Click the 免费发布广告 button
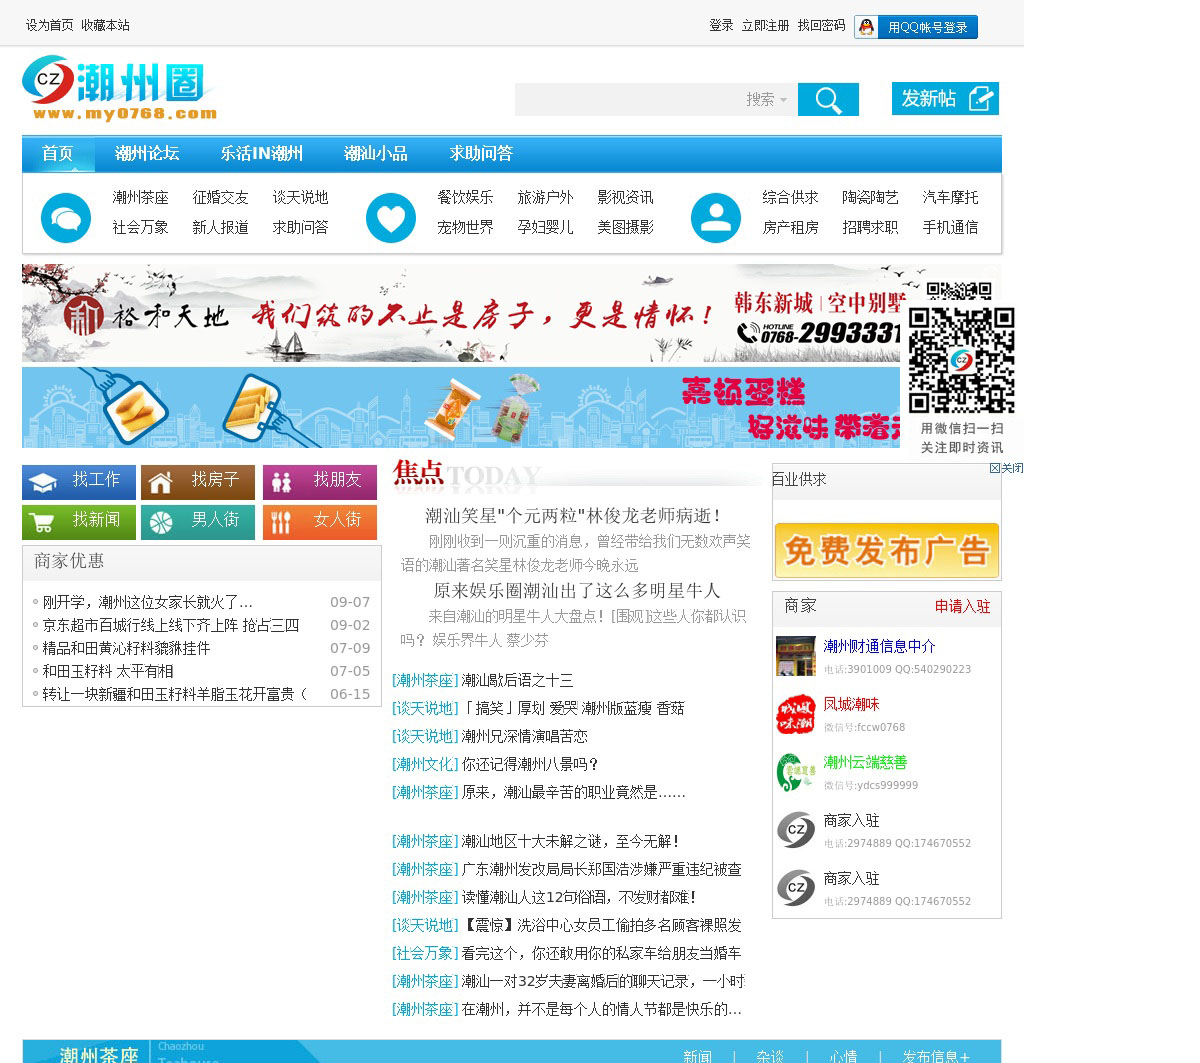 (886, 550)
